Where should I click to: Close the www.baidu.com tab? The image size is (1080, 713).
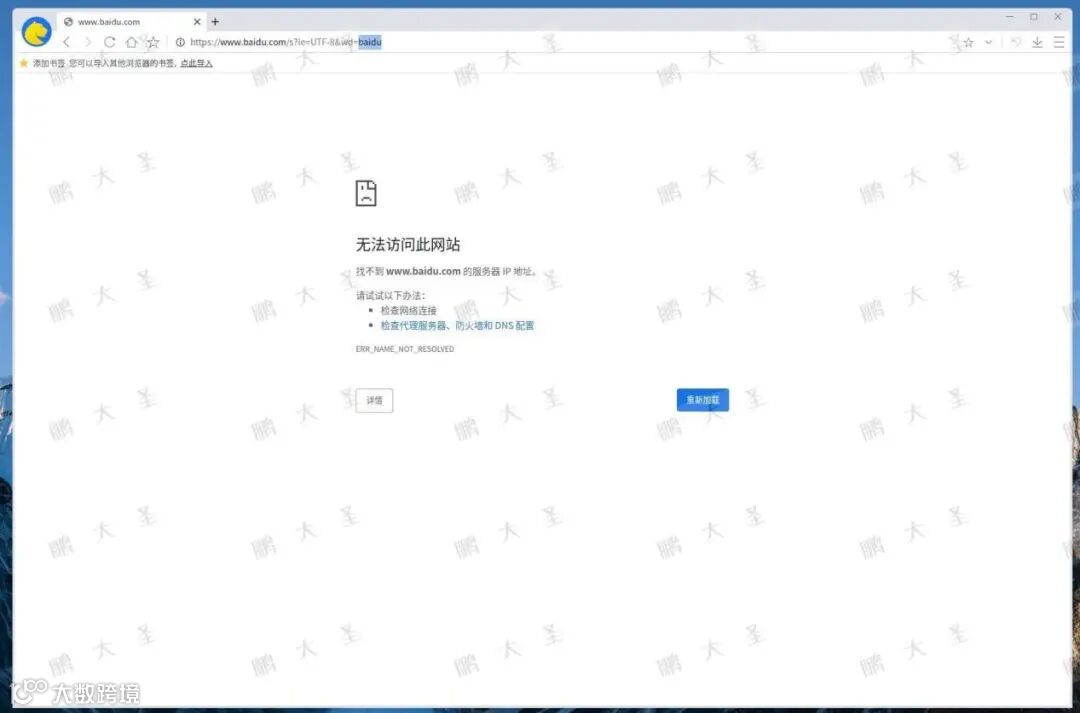197,22
